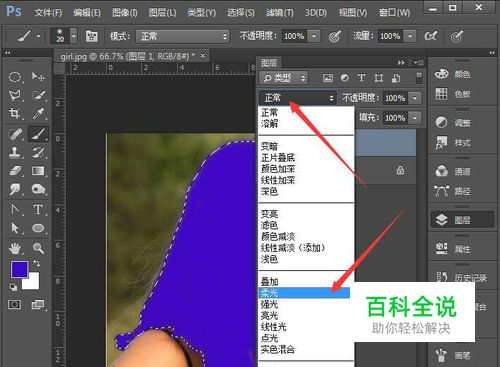Open the flow value dropdown arrow
The height and width of the screenshot is (367, 500).
tap(410, 36)
